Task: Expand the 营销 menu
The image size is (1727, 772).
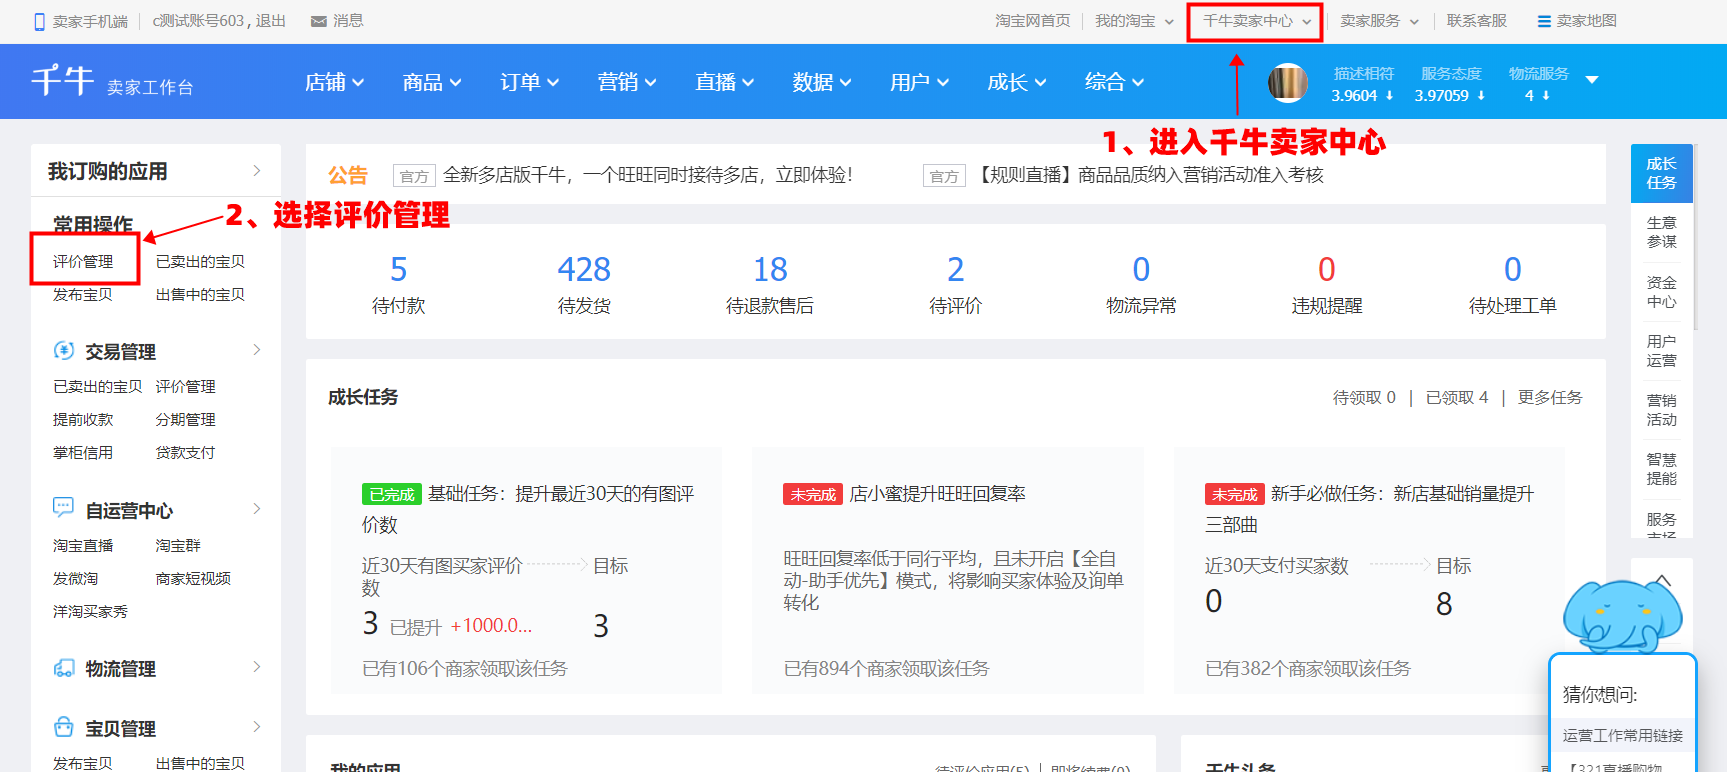Action: (x=627, y=82)
